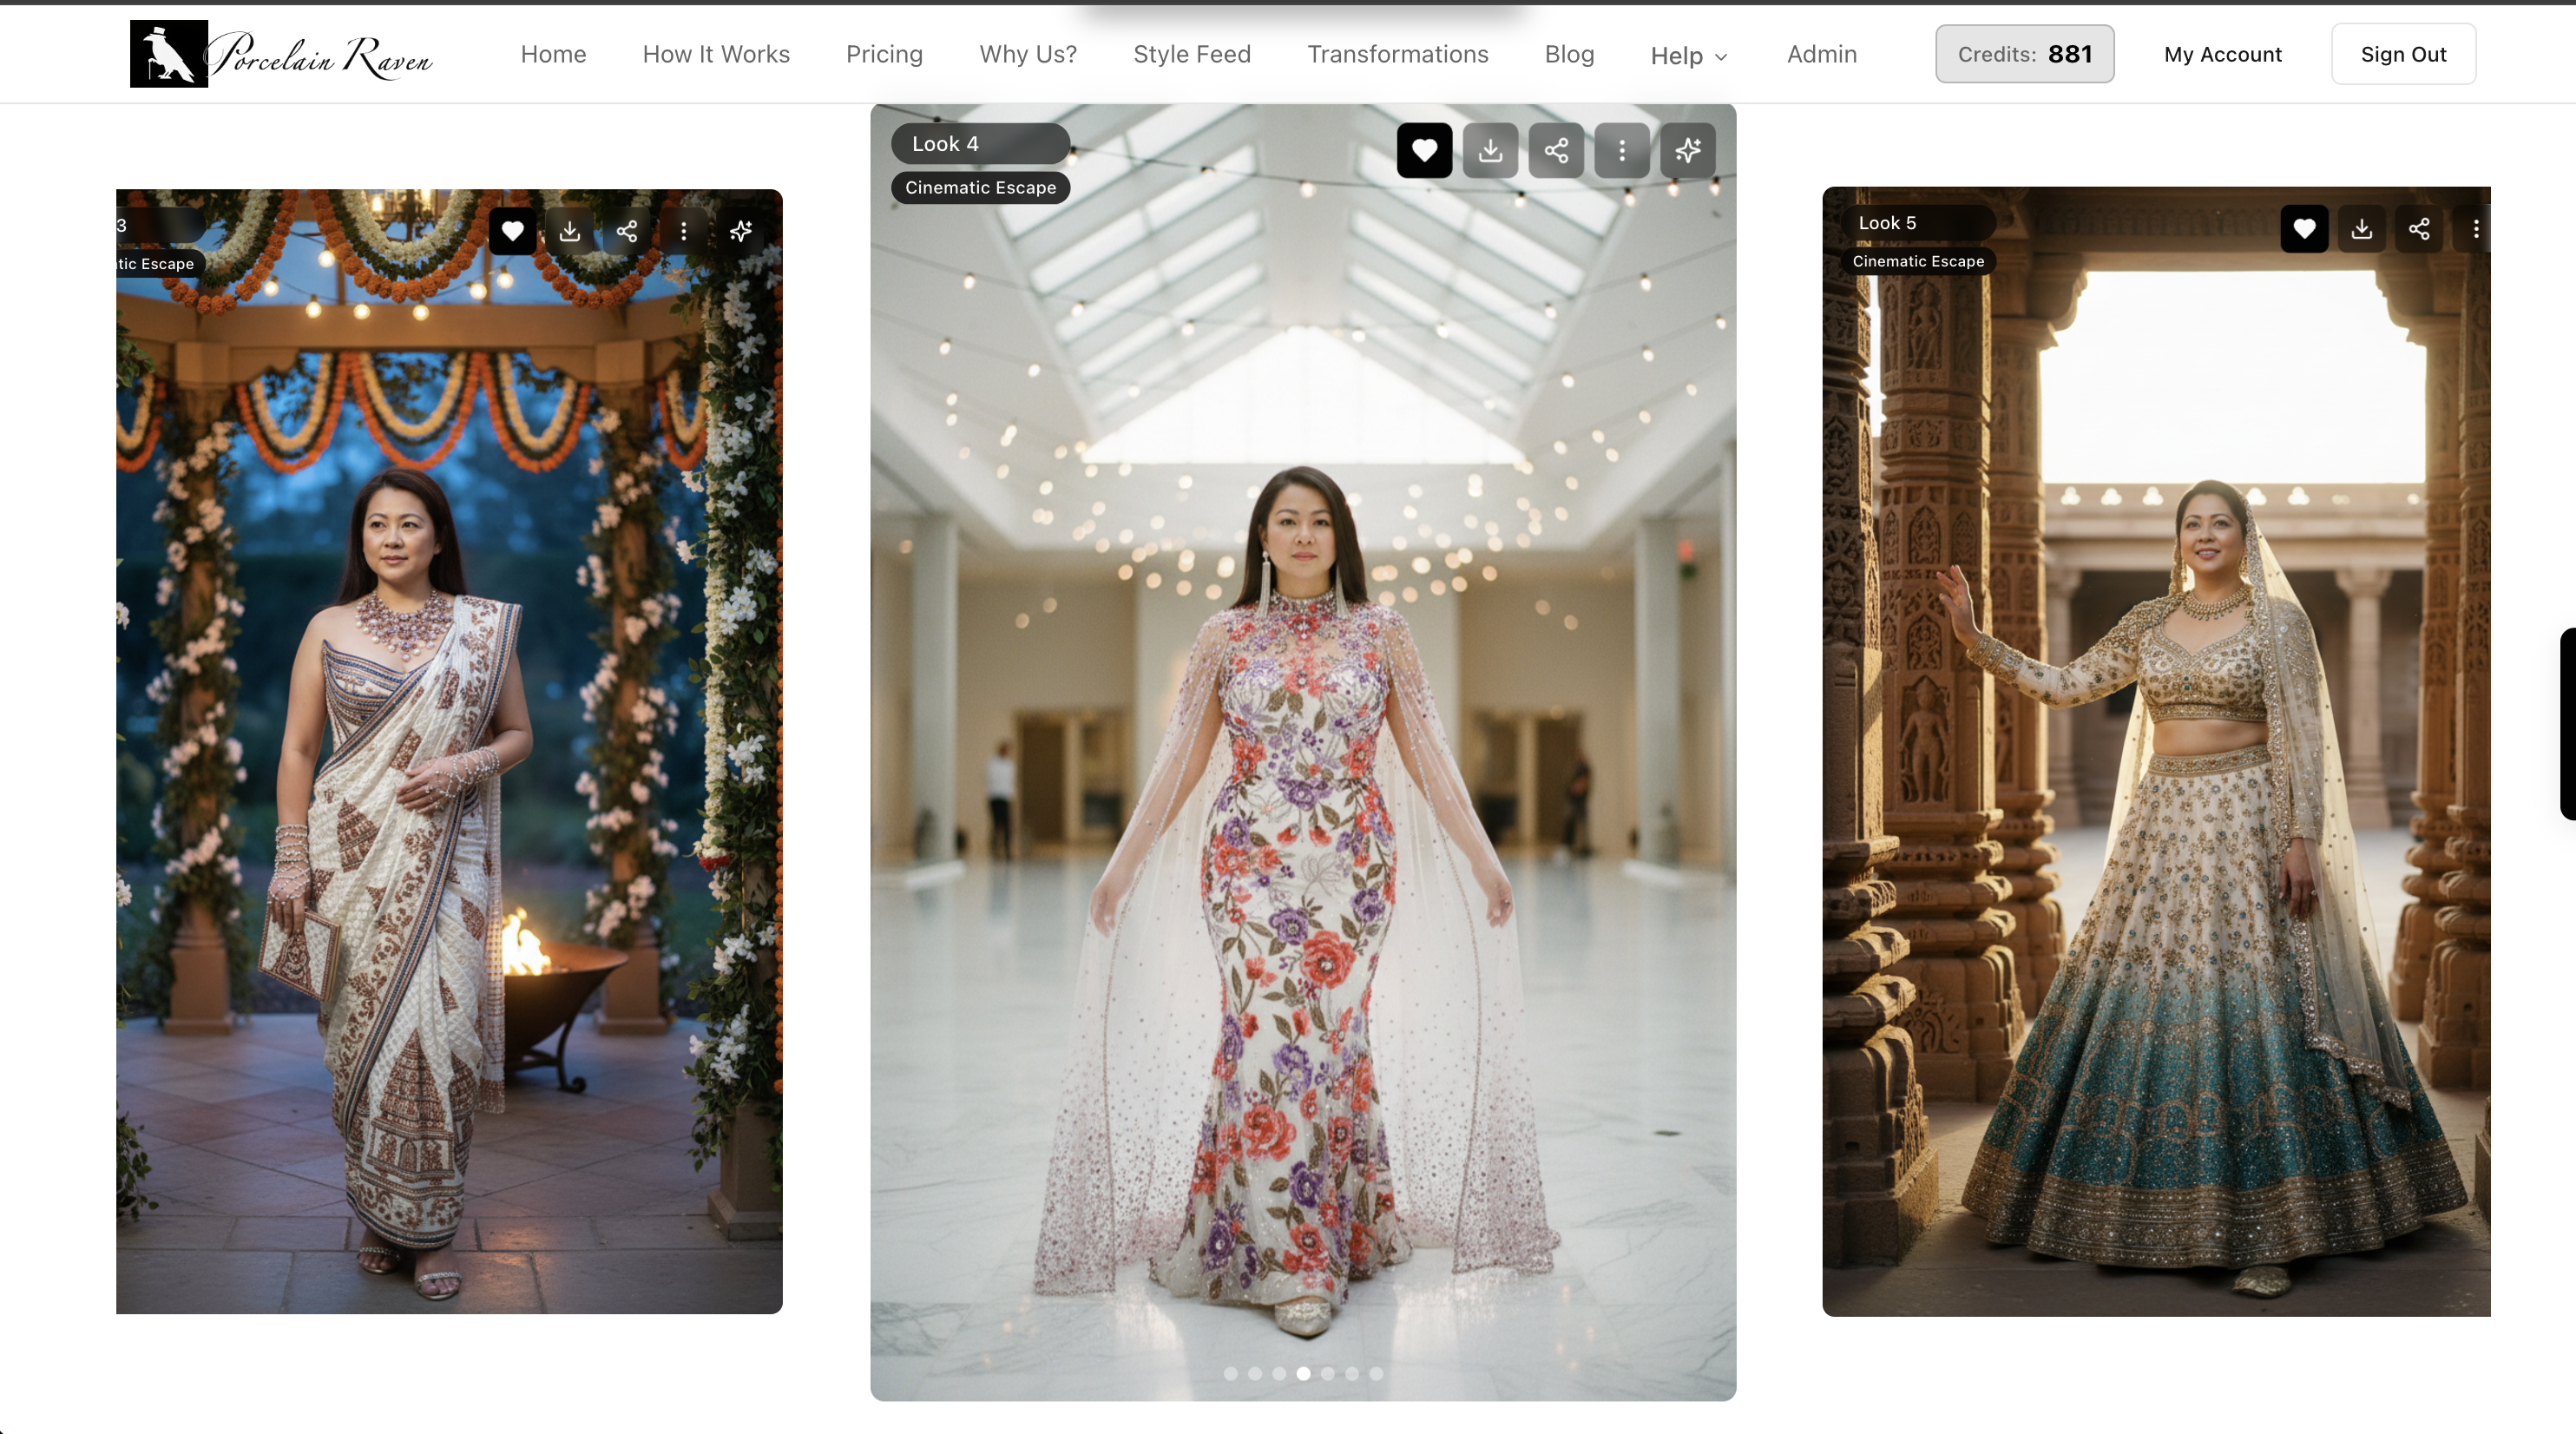
Task: Open the Transformations page
Action: point(1397,54)
